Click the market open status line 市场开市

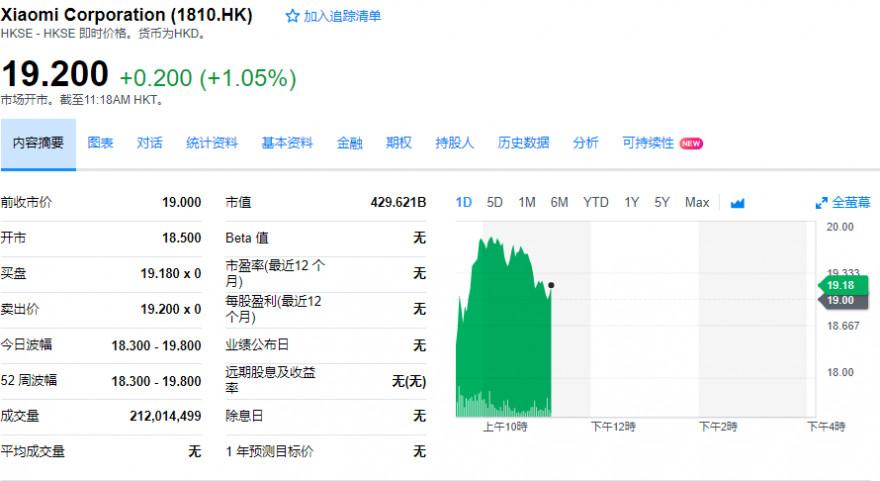tap(82, 100)
